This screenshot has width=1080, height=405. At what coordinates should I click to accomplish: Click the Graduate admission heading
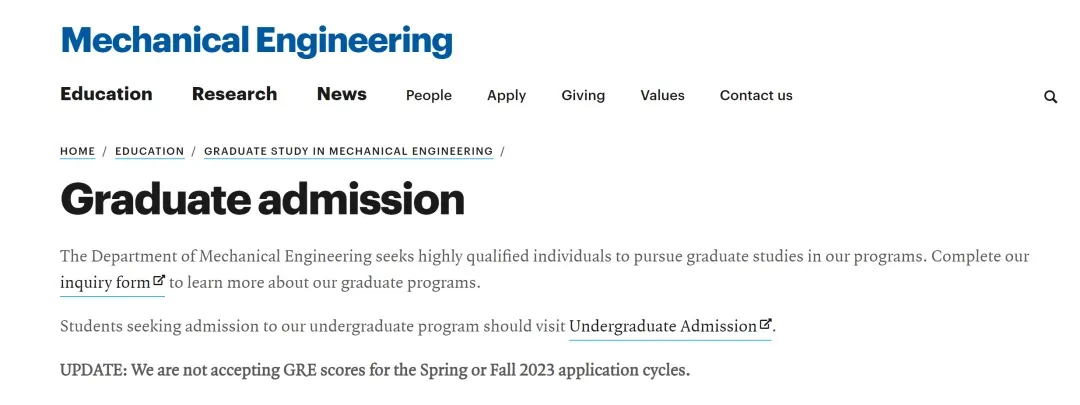[262, 199]
